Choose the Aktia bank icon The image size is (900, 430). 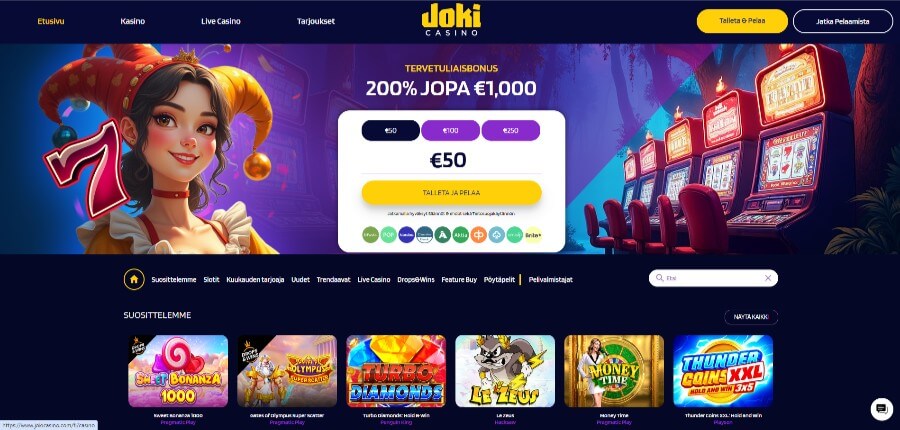point(460,234)
